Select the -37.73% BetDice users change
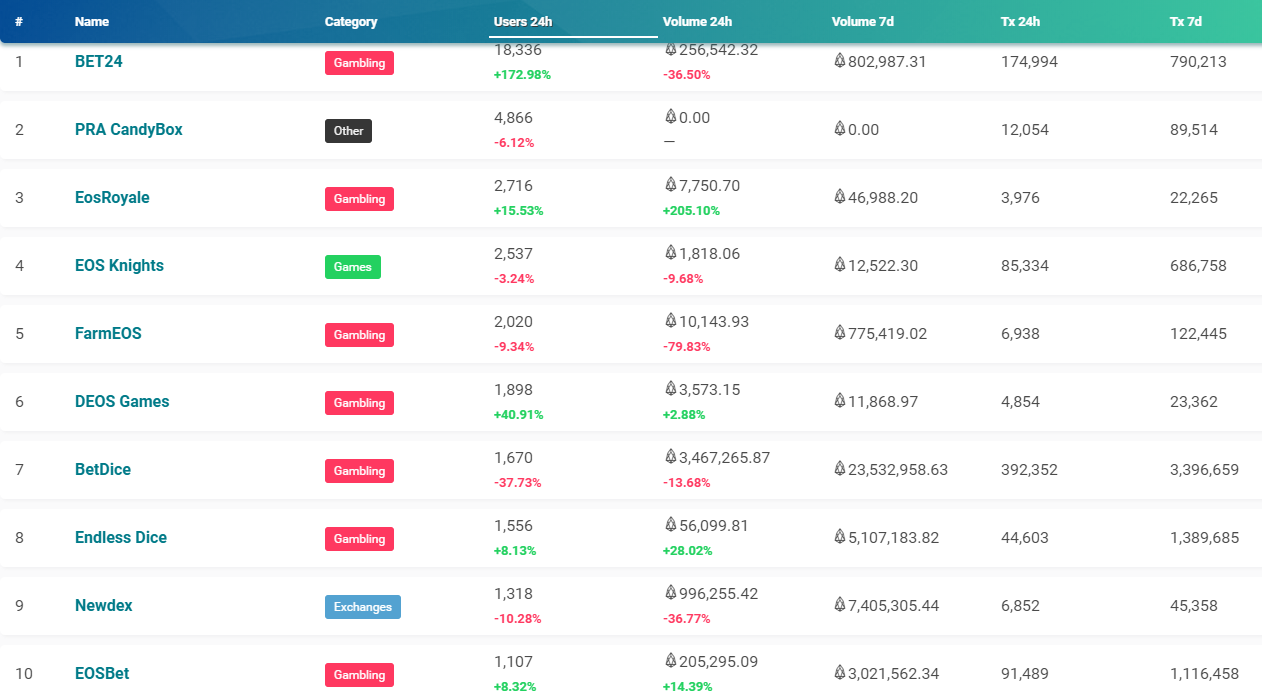This screenshot has width=1262, height=692. (x=518, y=483)
